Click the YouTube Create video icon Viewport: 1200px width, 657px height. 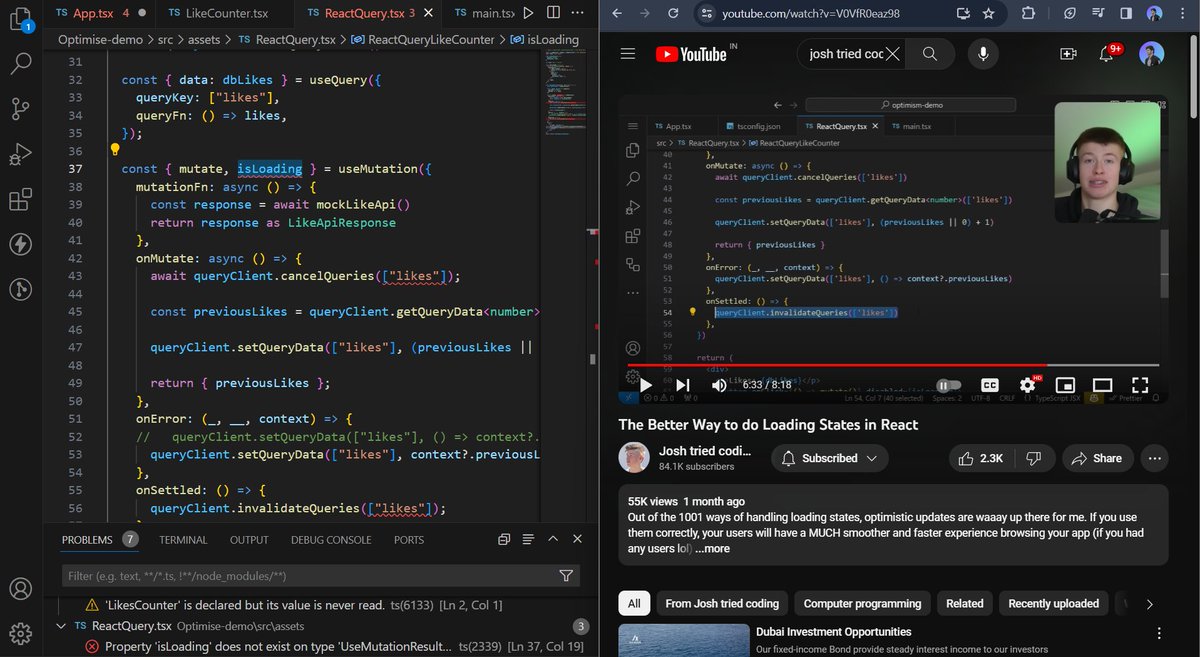[x=1068, y=54]
